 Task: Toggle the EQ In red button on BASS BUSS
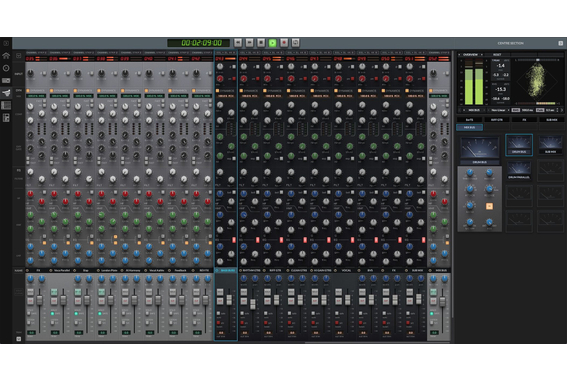pos(234,240)
